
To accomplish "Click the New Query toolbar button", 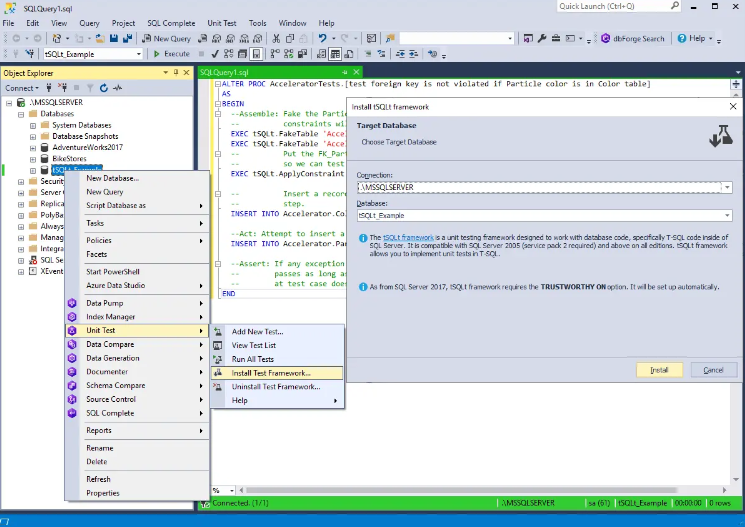I will click(x=167, y=38).
